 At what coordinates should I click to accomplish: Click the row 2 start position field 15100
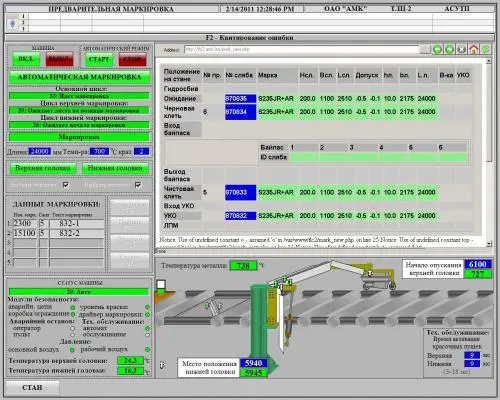pyautogui.click(x=25, y=233)
